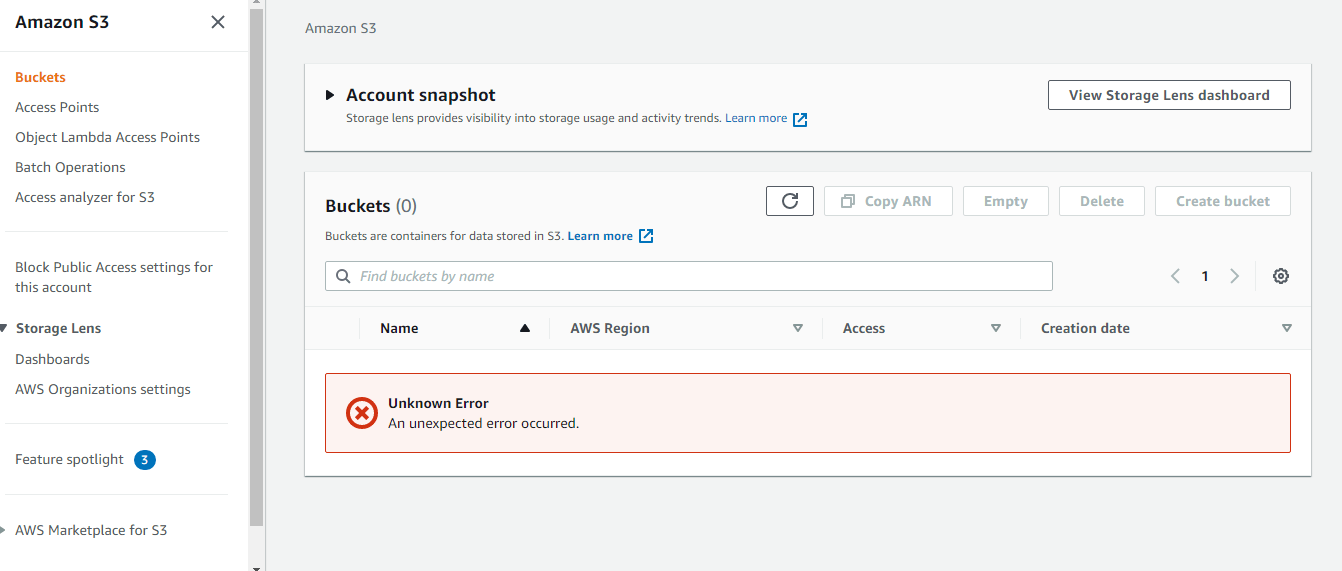Open Storage Lens Dashboards
This screenshot has height=571, width=1342.
(x=52, y=359)
